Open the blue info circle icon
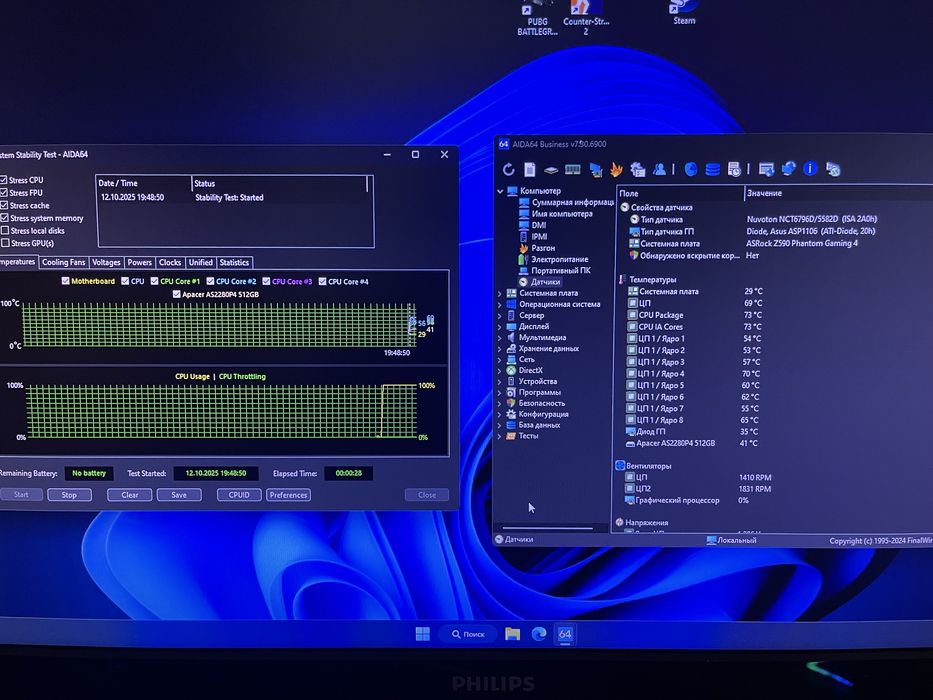This screenshot has height=700, width=933. pyautogui.click(x=810, y=169)
